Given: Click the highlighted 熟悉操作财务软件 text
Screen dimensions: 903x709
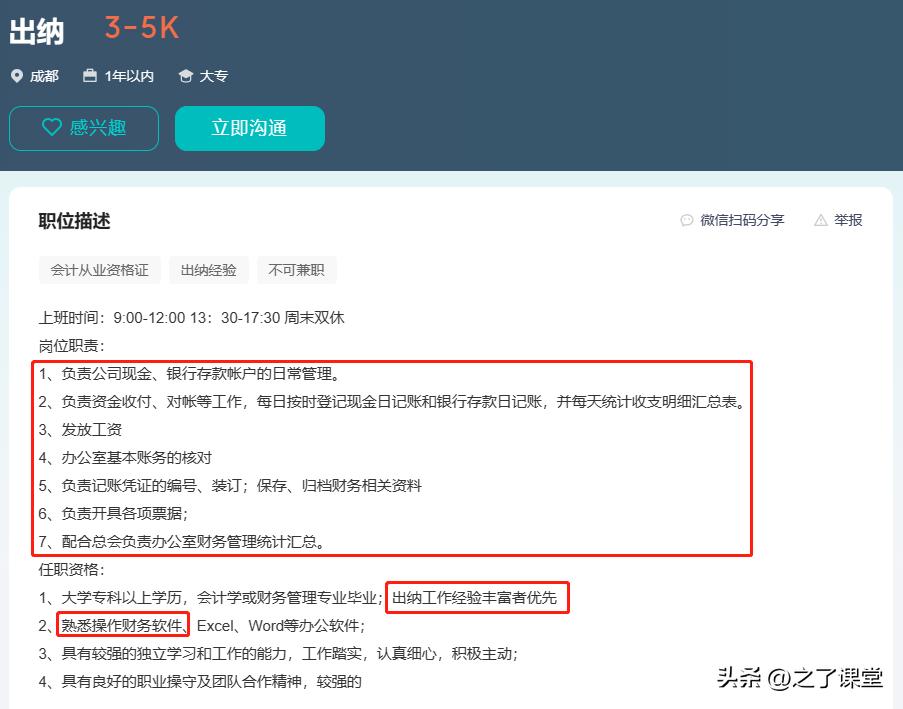Looking at the screenshot, I should click(x=124, y=624).
